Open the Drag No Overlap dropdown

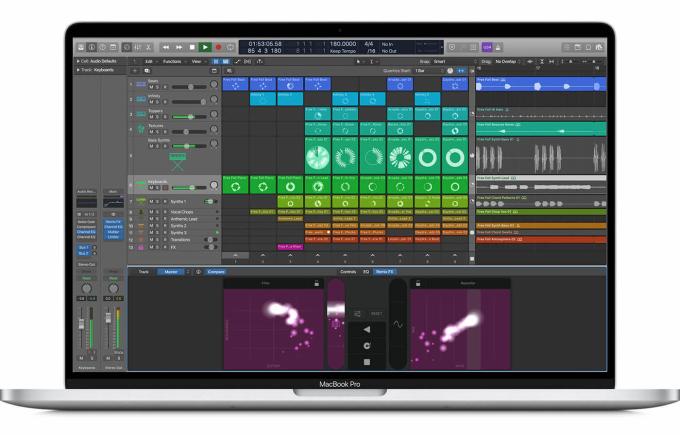click(x=507, y=62)
